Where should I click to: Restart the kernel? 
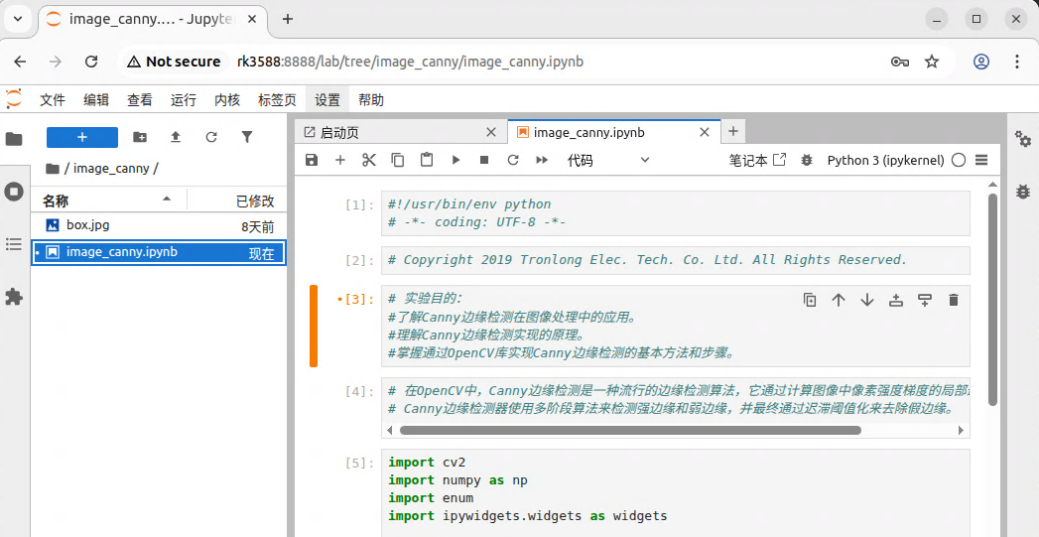pyautogui.click(x=513, y=160)
